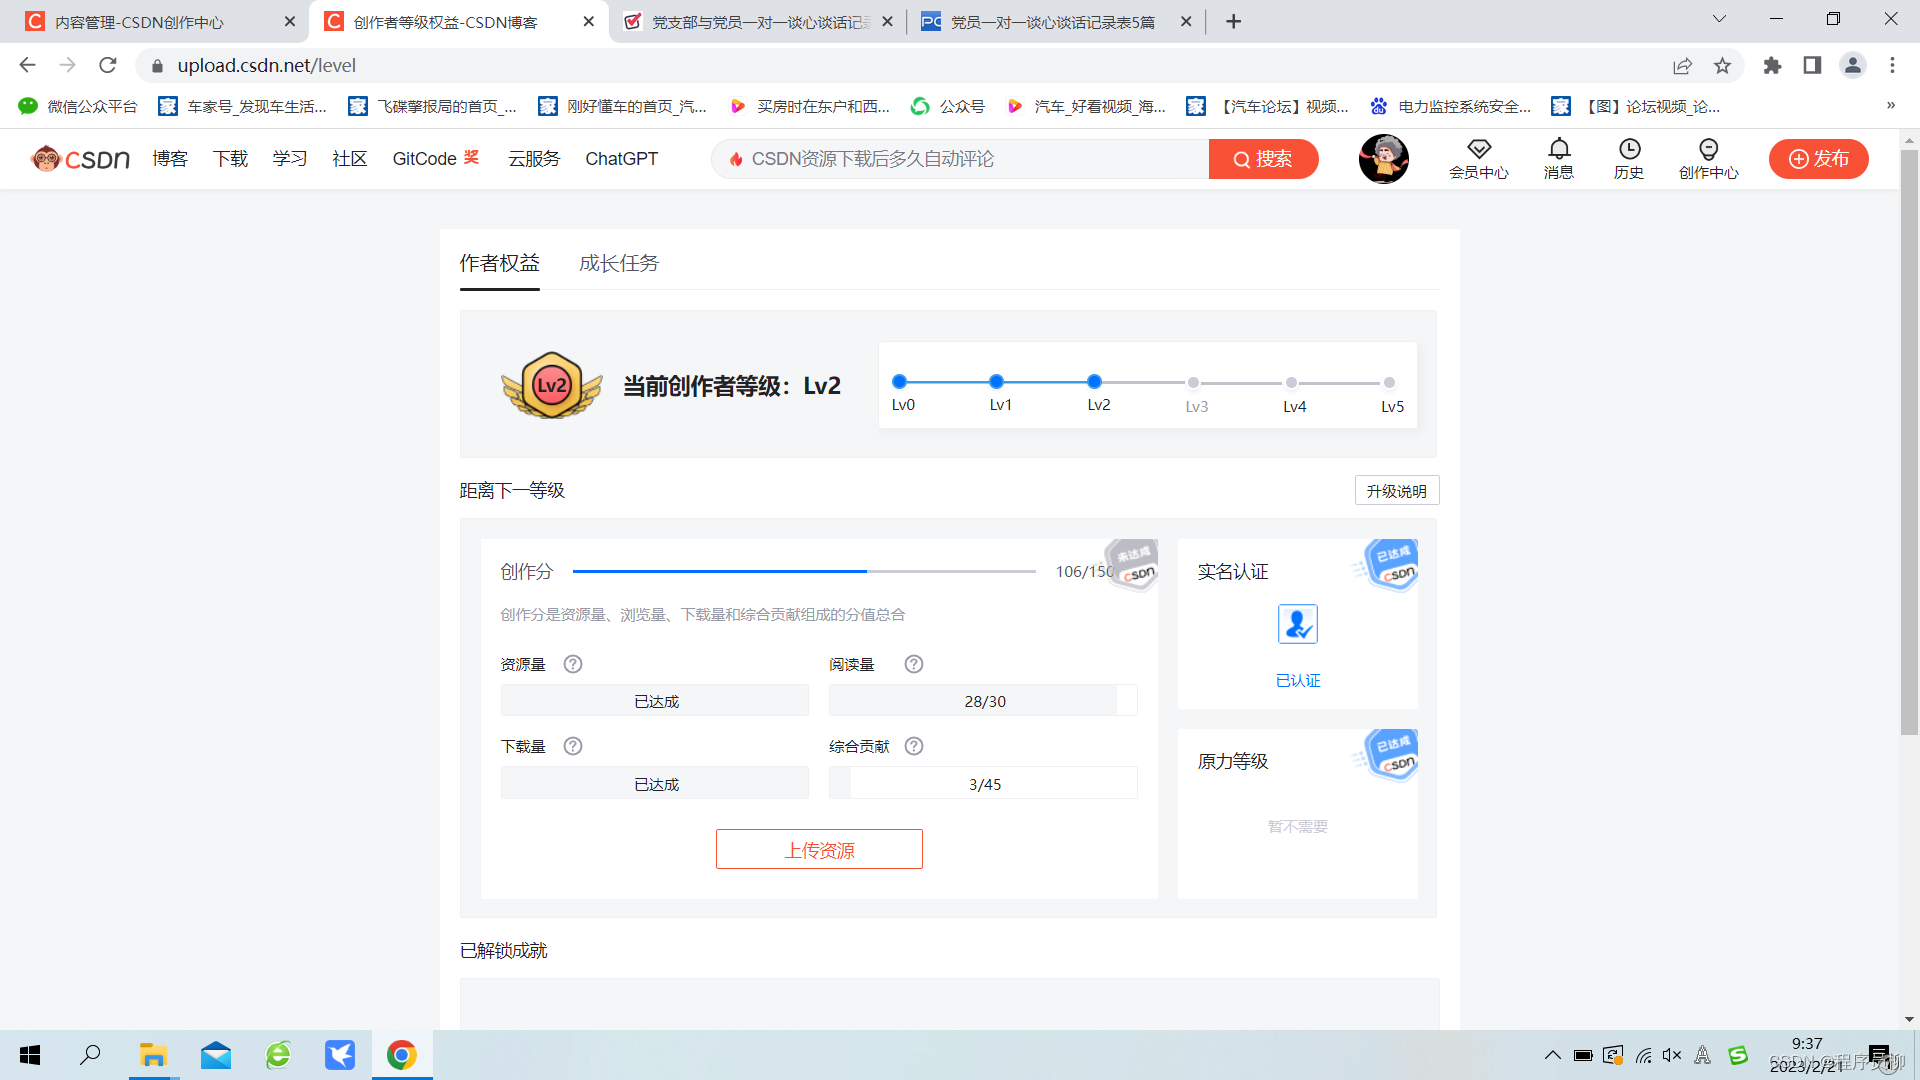This screenshot has height=1080, width=1920.
Task: Open the 博客 nav menu item
Action: [x=170, y=159]
